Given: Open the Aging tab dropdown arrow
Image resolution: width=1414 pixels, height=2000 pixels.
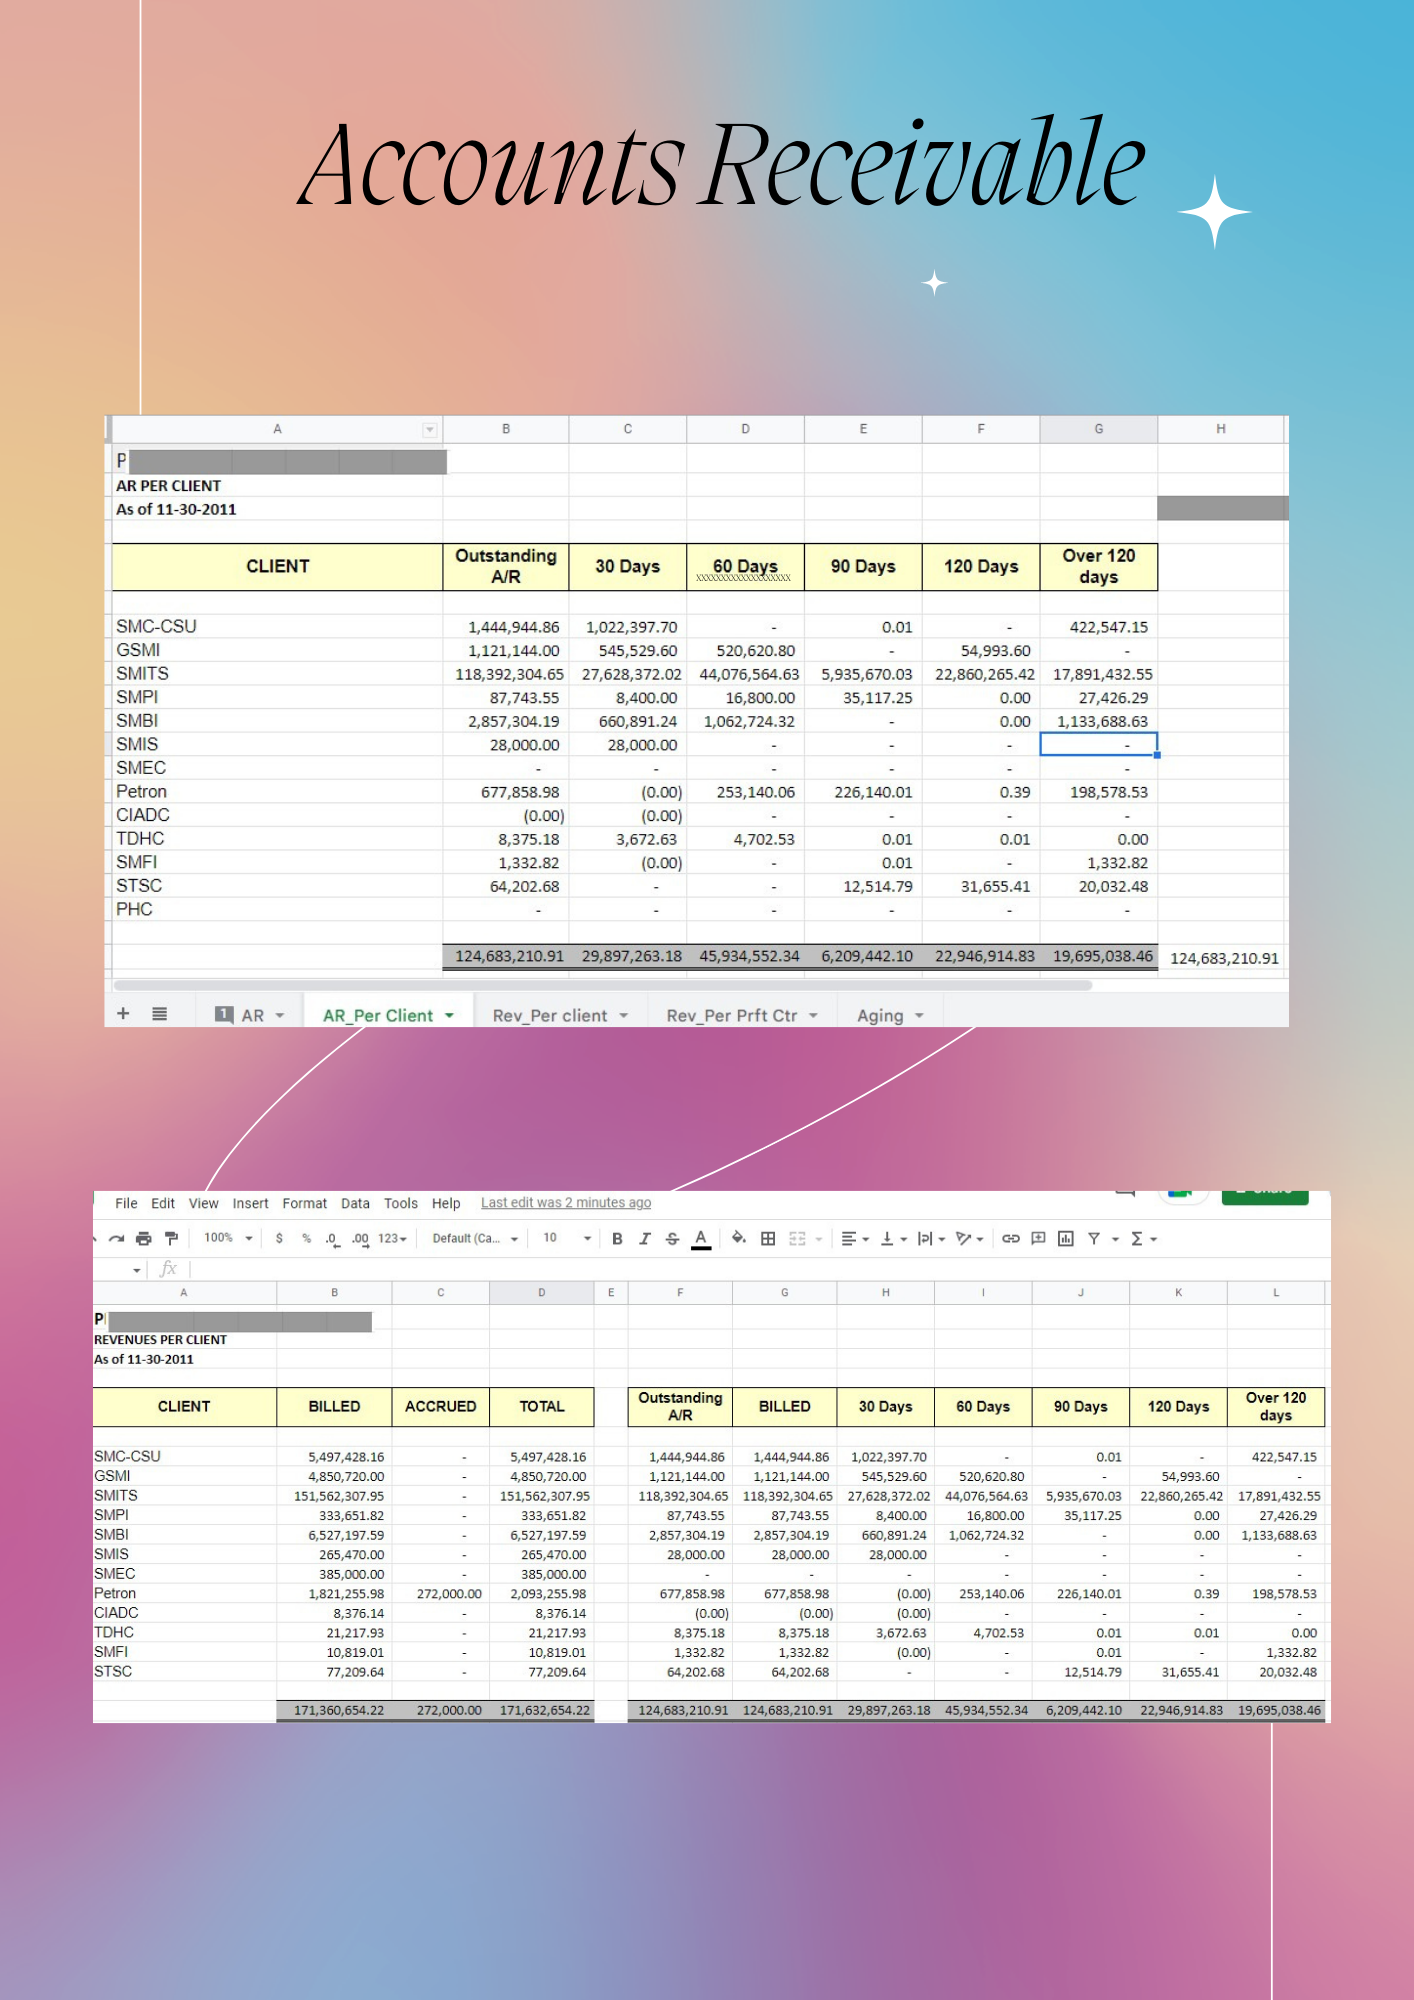Looking at the screenshot, I should (x=919, y=1016).
